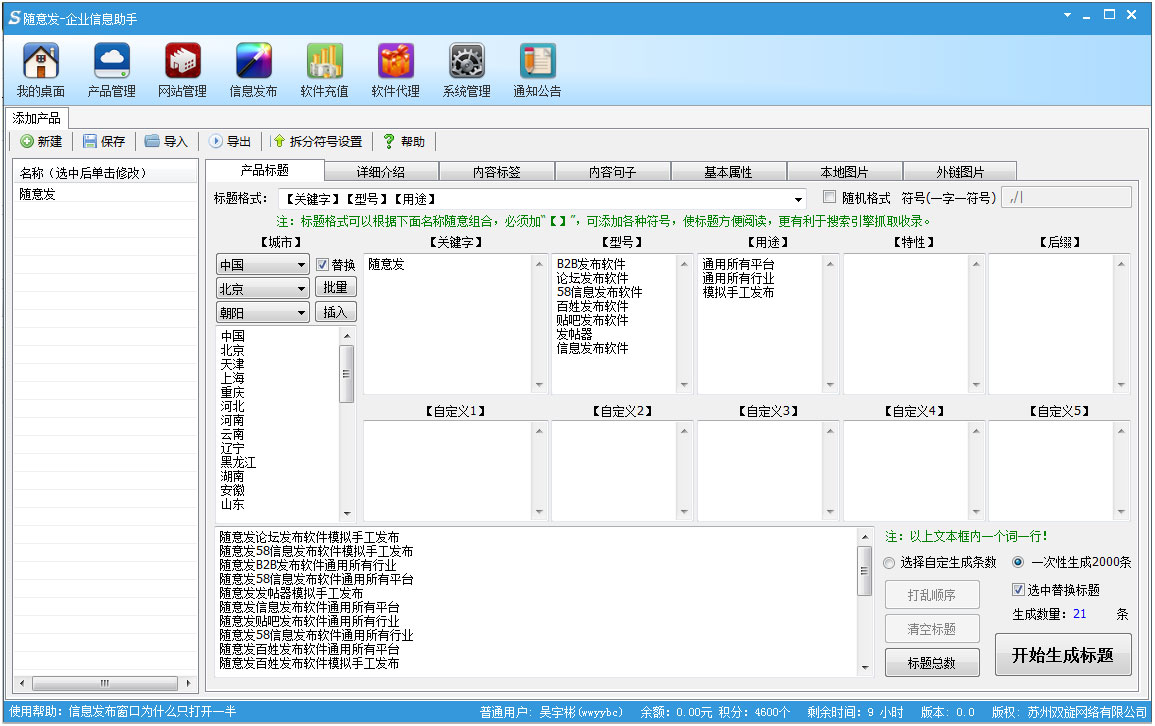Screen dimensions: 1155x726
Task: Open 信息发布 from the top toolbar
Action: tap(253, 63)
